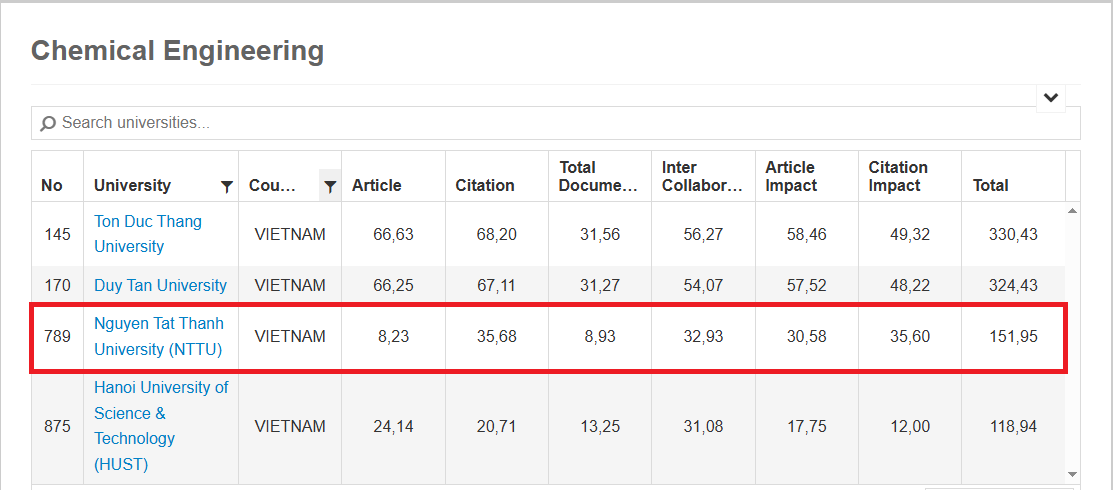Sort by the Total column header
Image resolution: width=1113 pixels, height=490 pixels.
coord(990,185)
